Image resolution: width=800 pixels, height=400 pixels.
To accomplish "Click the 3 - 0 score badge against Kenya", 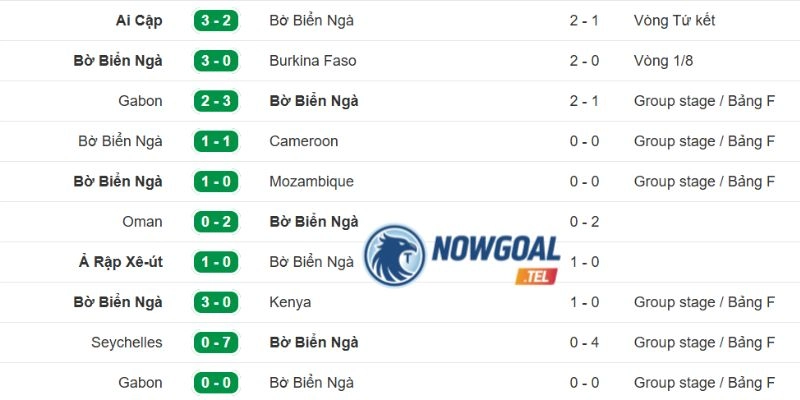I will point(216,302).
